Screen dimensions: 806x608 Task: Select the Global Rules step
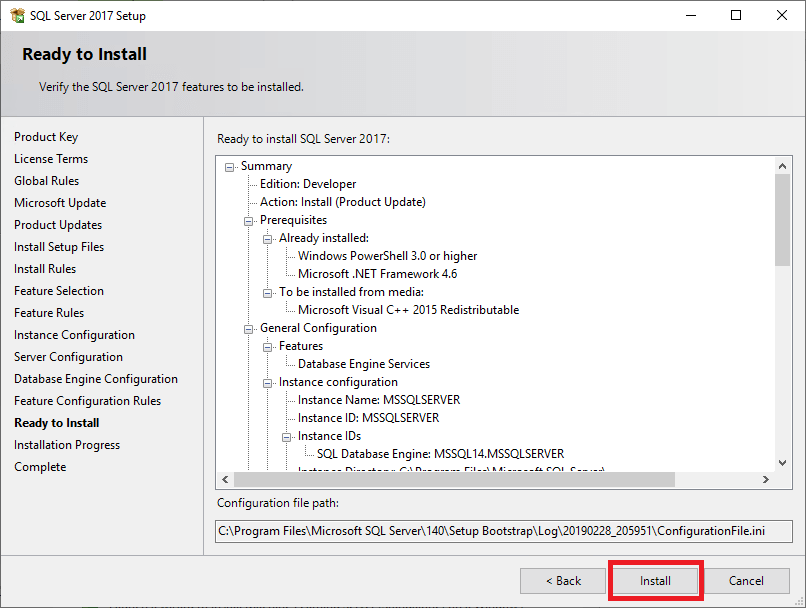pos(47,181)
